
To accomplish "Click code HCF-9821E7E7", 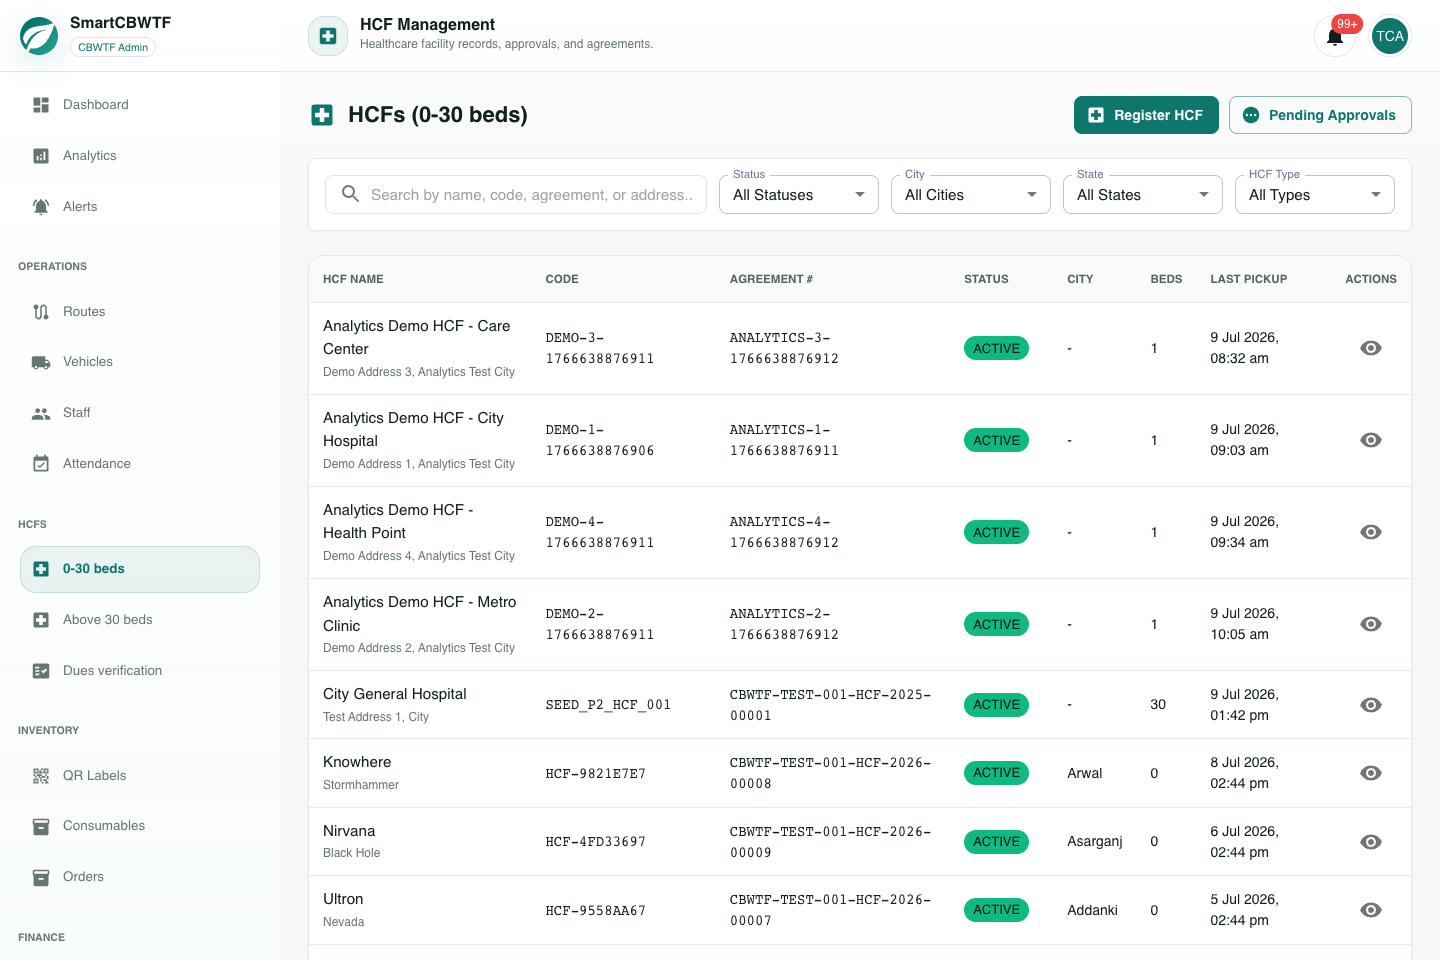I will point(596,773).
